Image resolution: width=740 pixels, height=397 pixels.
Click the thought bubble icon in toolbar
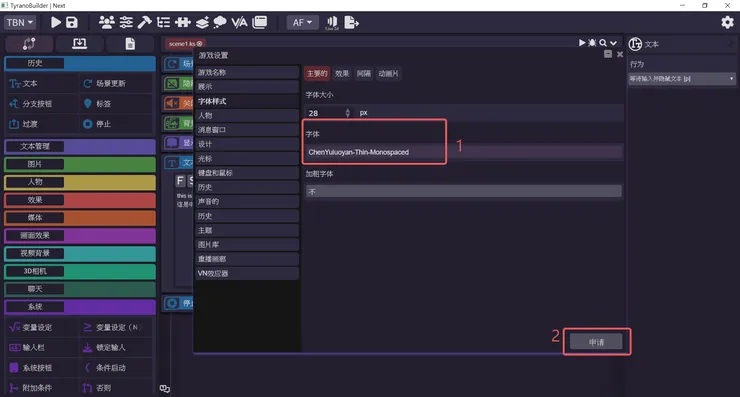pos(220,22)
